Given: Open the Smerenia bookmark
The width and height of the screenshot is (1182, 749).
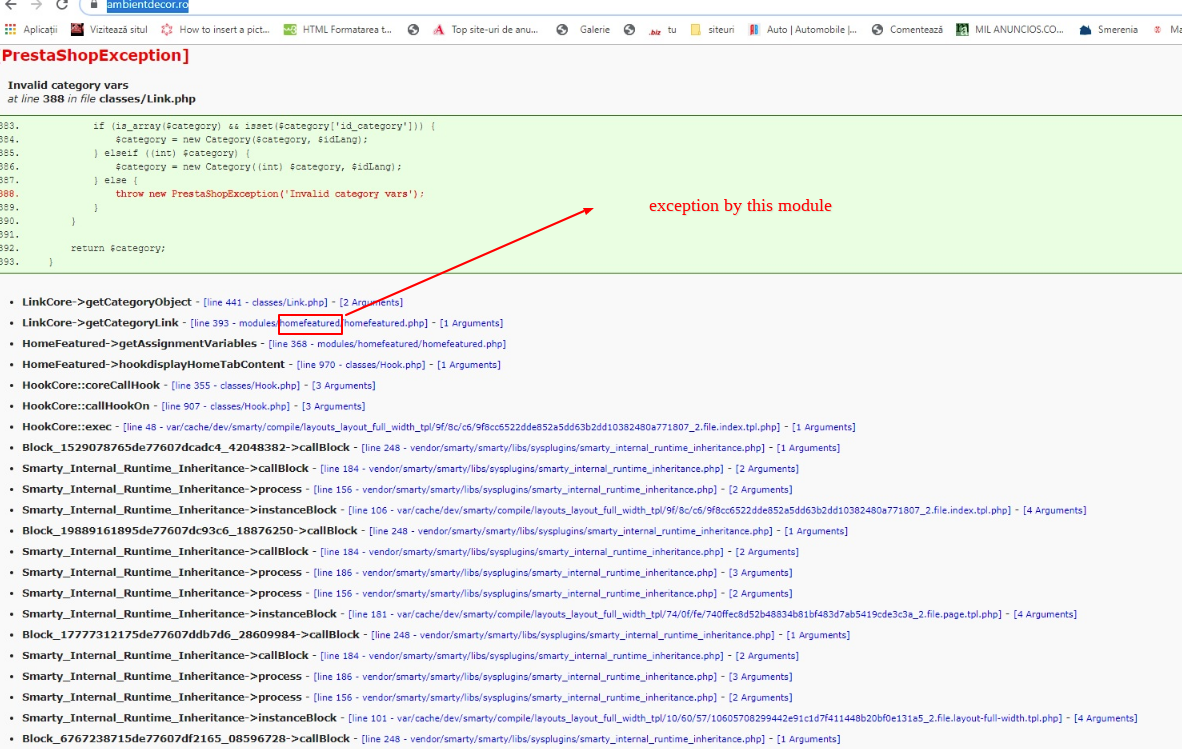Looking at the screenshot, I should (1109, 29).
